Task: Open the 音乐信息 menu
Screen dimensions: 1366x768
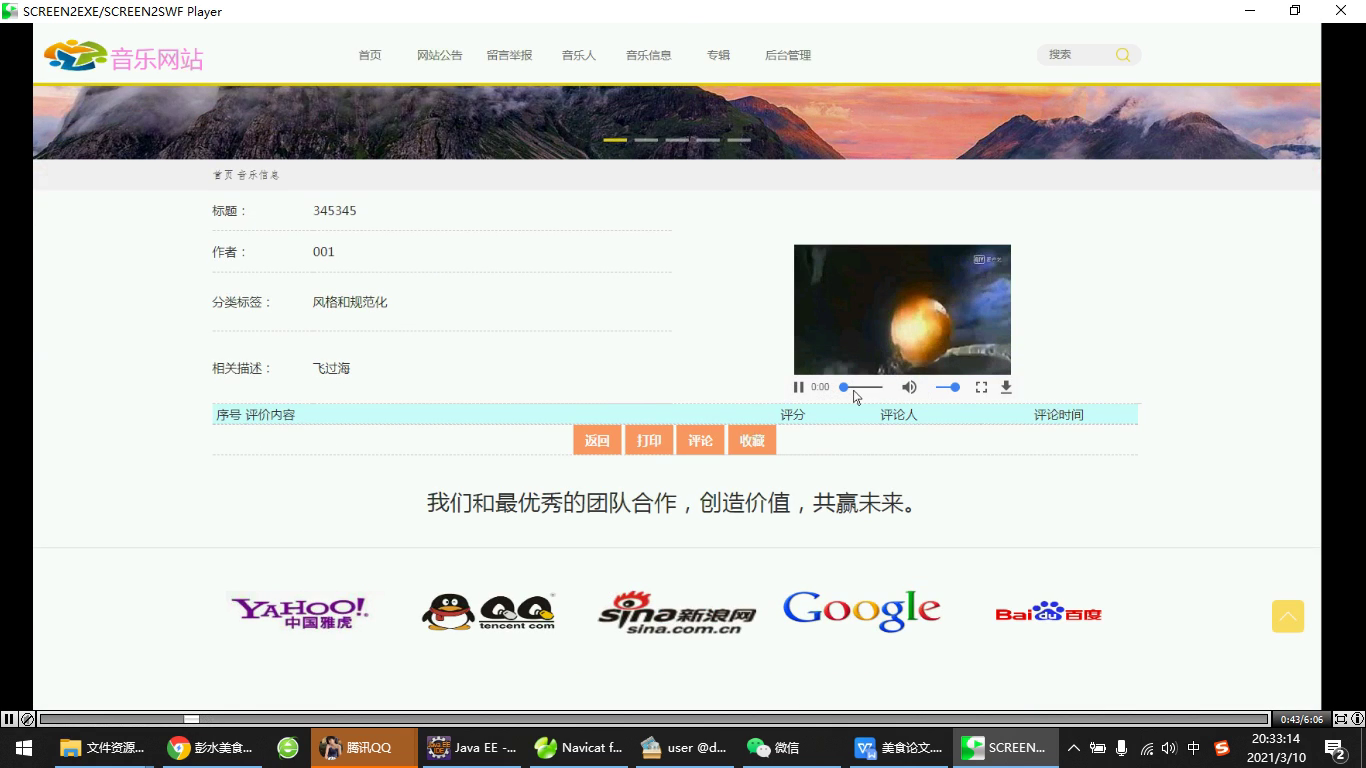Action: click(x=648, y=55)
